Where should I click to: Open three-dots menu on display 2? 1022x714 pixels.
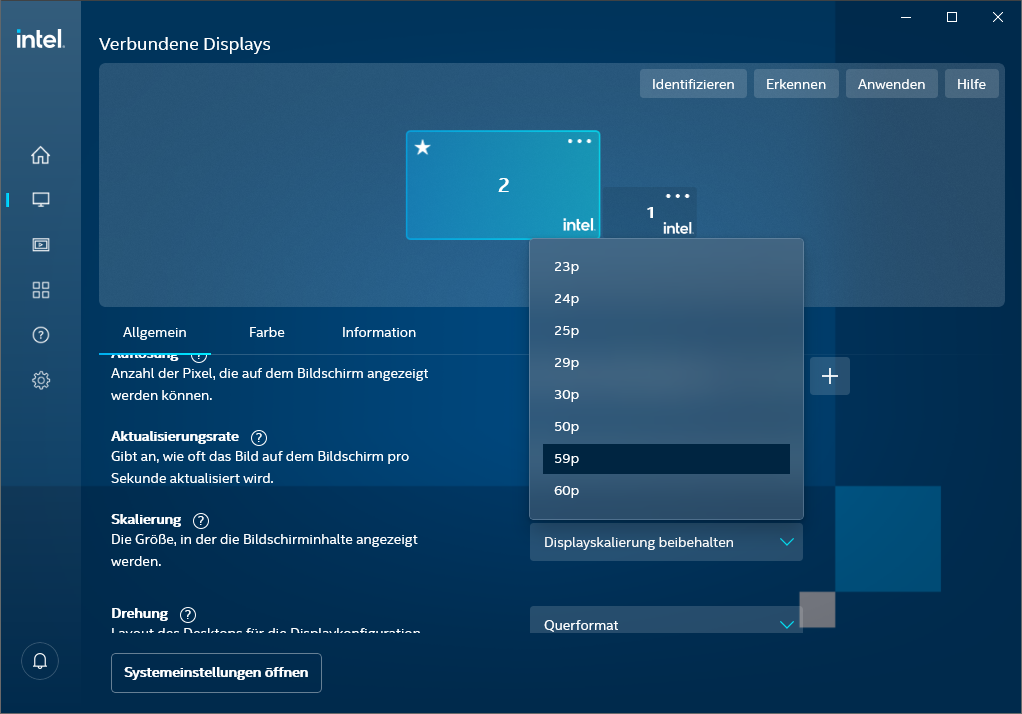click(579, 141)
